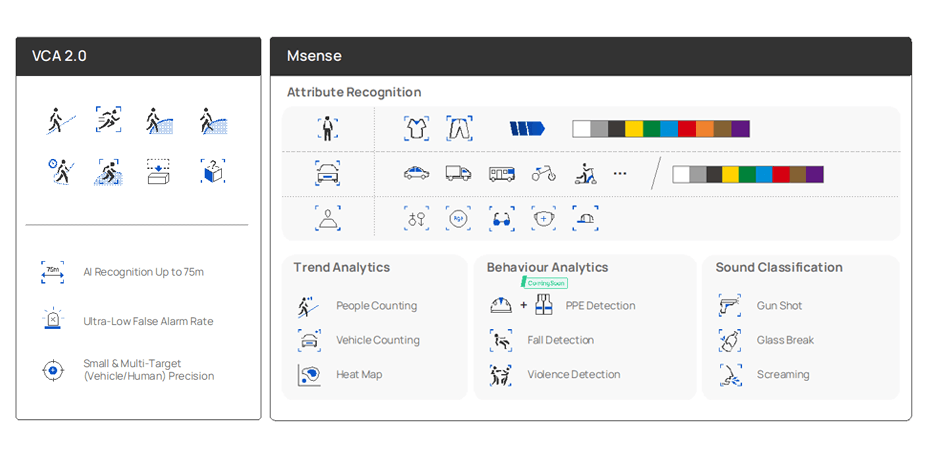930x450 pixels.
Task: Select the false alarm siren icon
Action: [x=53, y=321]
